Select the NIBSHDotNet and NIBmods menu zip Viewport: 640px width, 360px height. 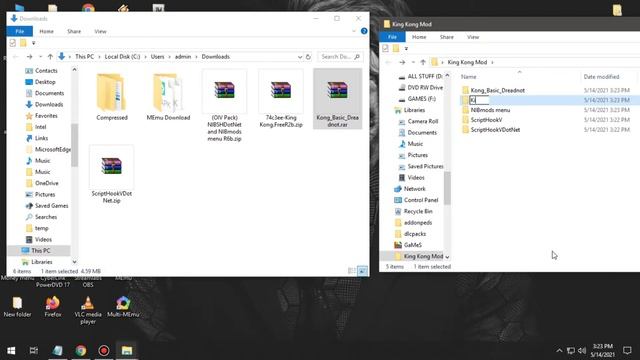[224, 106]
